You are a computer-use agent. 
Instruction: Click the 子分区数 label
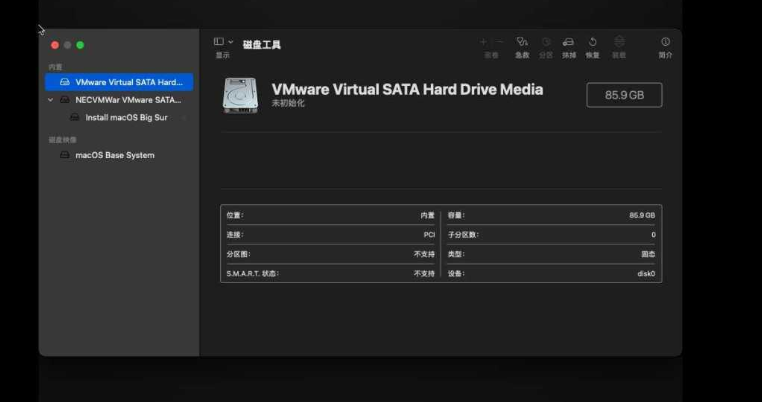(x=463, y=235)
